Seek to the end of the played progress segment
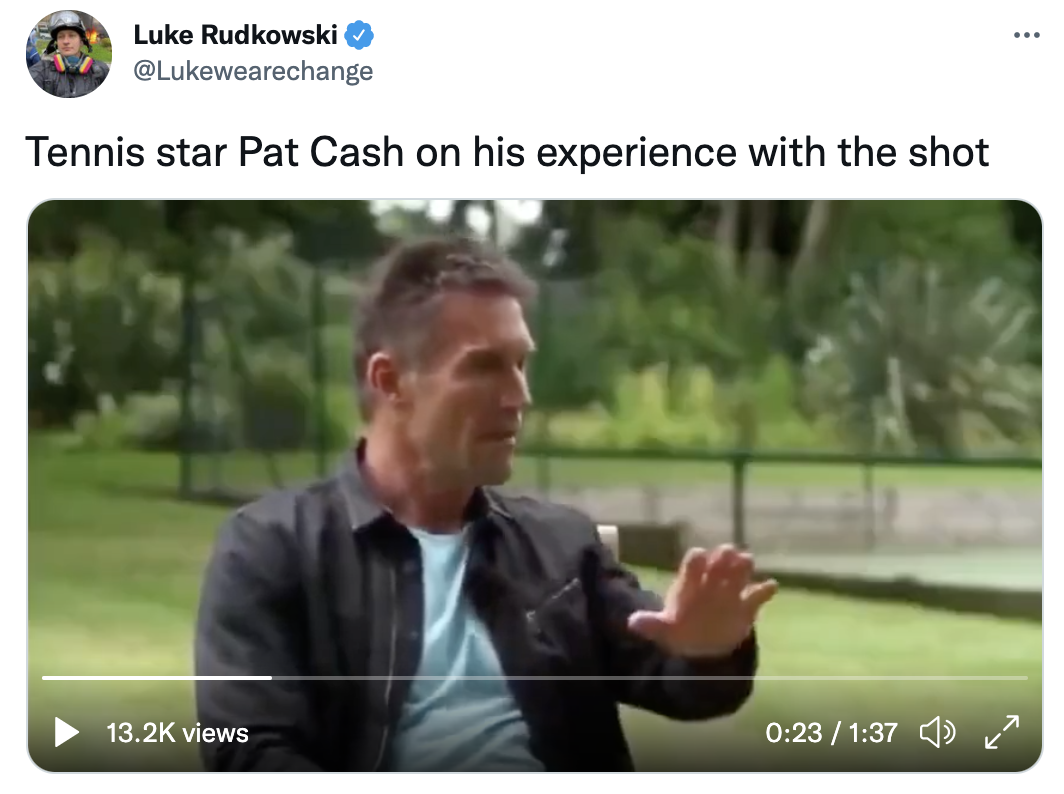The height and width of the screenshot is (794, 1064). (x=271, y=677)
